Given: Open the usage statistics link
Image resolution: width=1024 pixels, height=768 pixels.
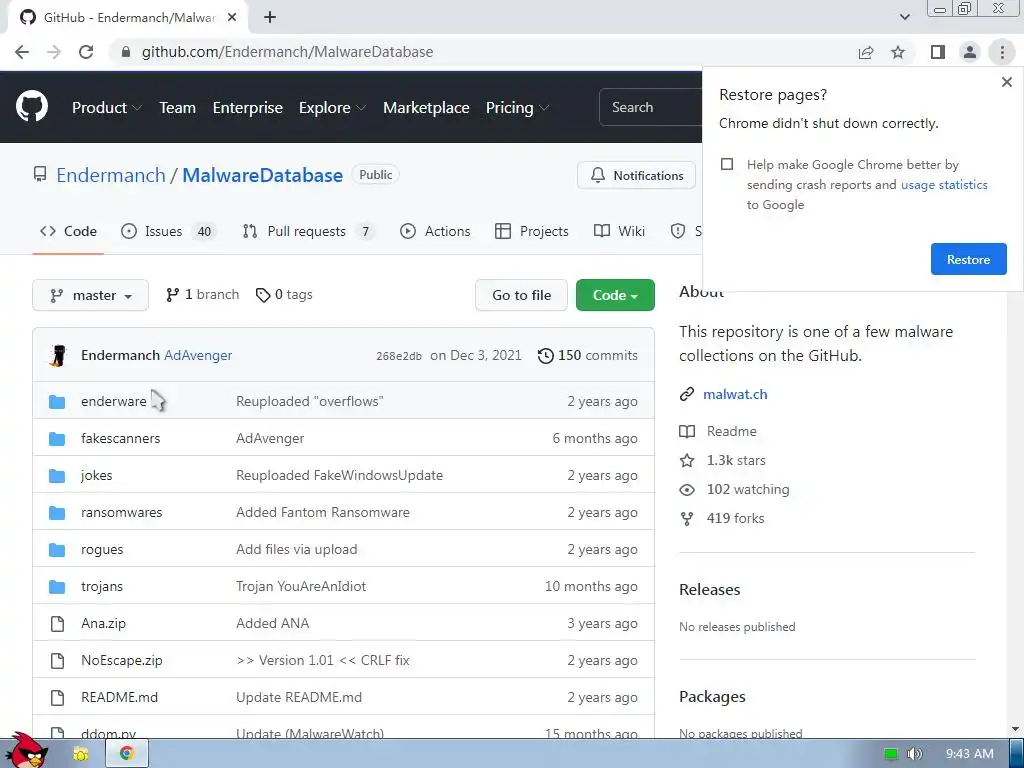Looking at the screenshot, I should point(944,185).
